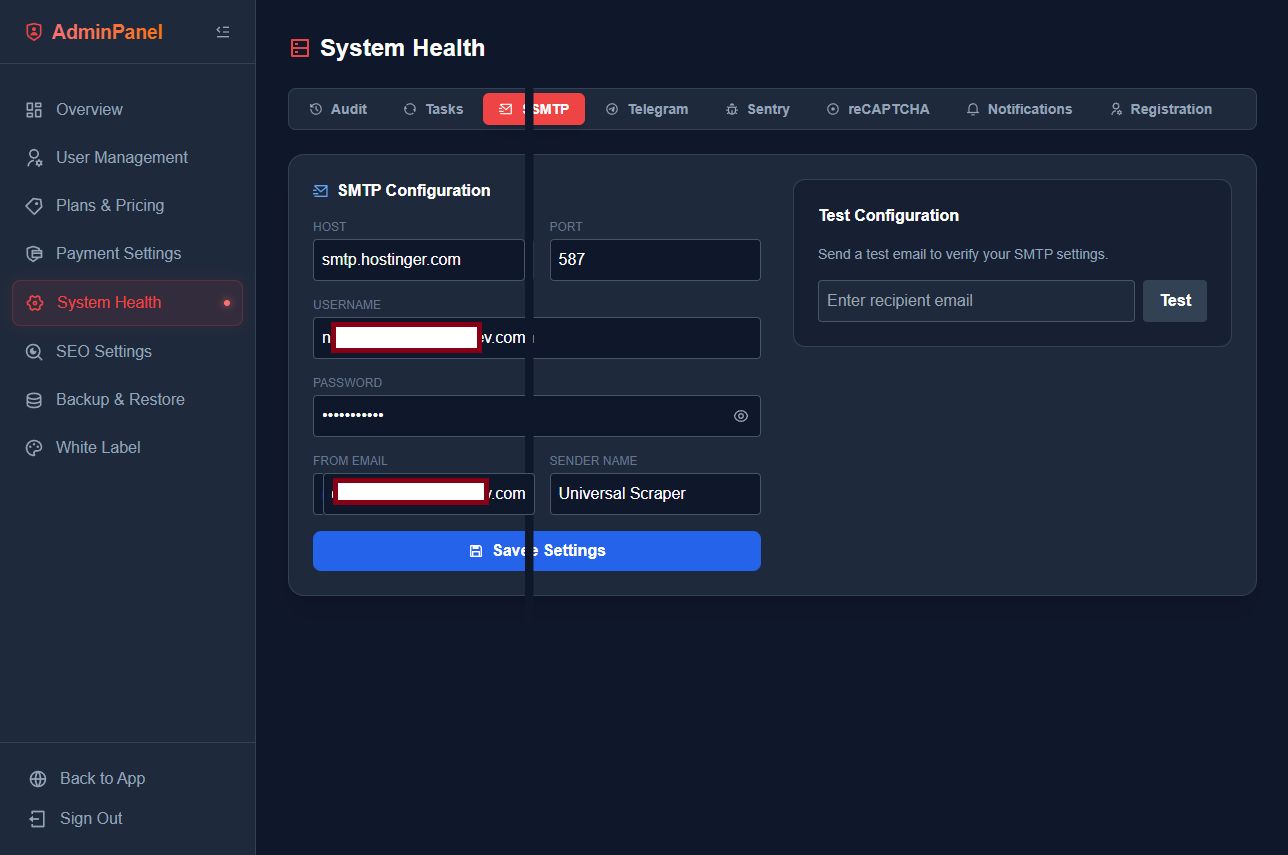Screen dimensions: 1288x855
Task: Click the Plans & Pricing tag icon
Action: click(x=34, y=206)
